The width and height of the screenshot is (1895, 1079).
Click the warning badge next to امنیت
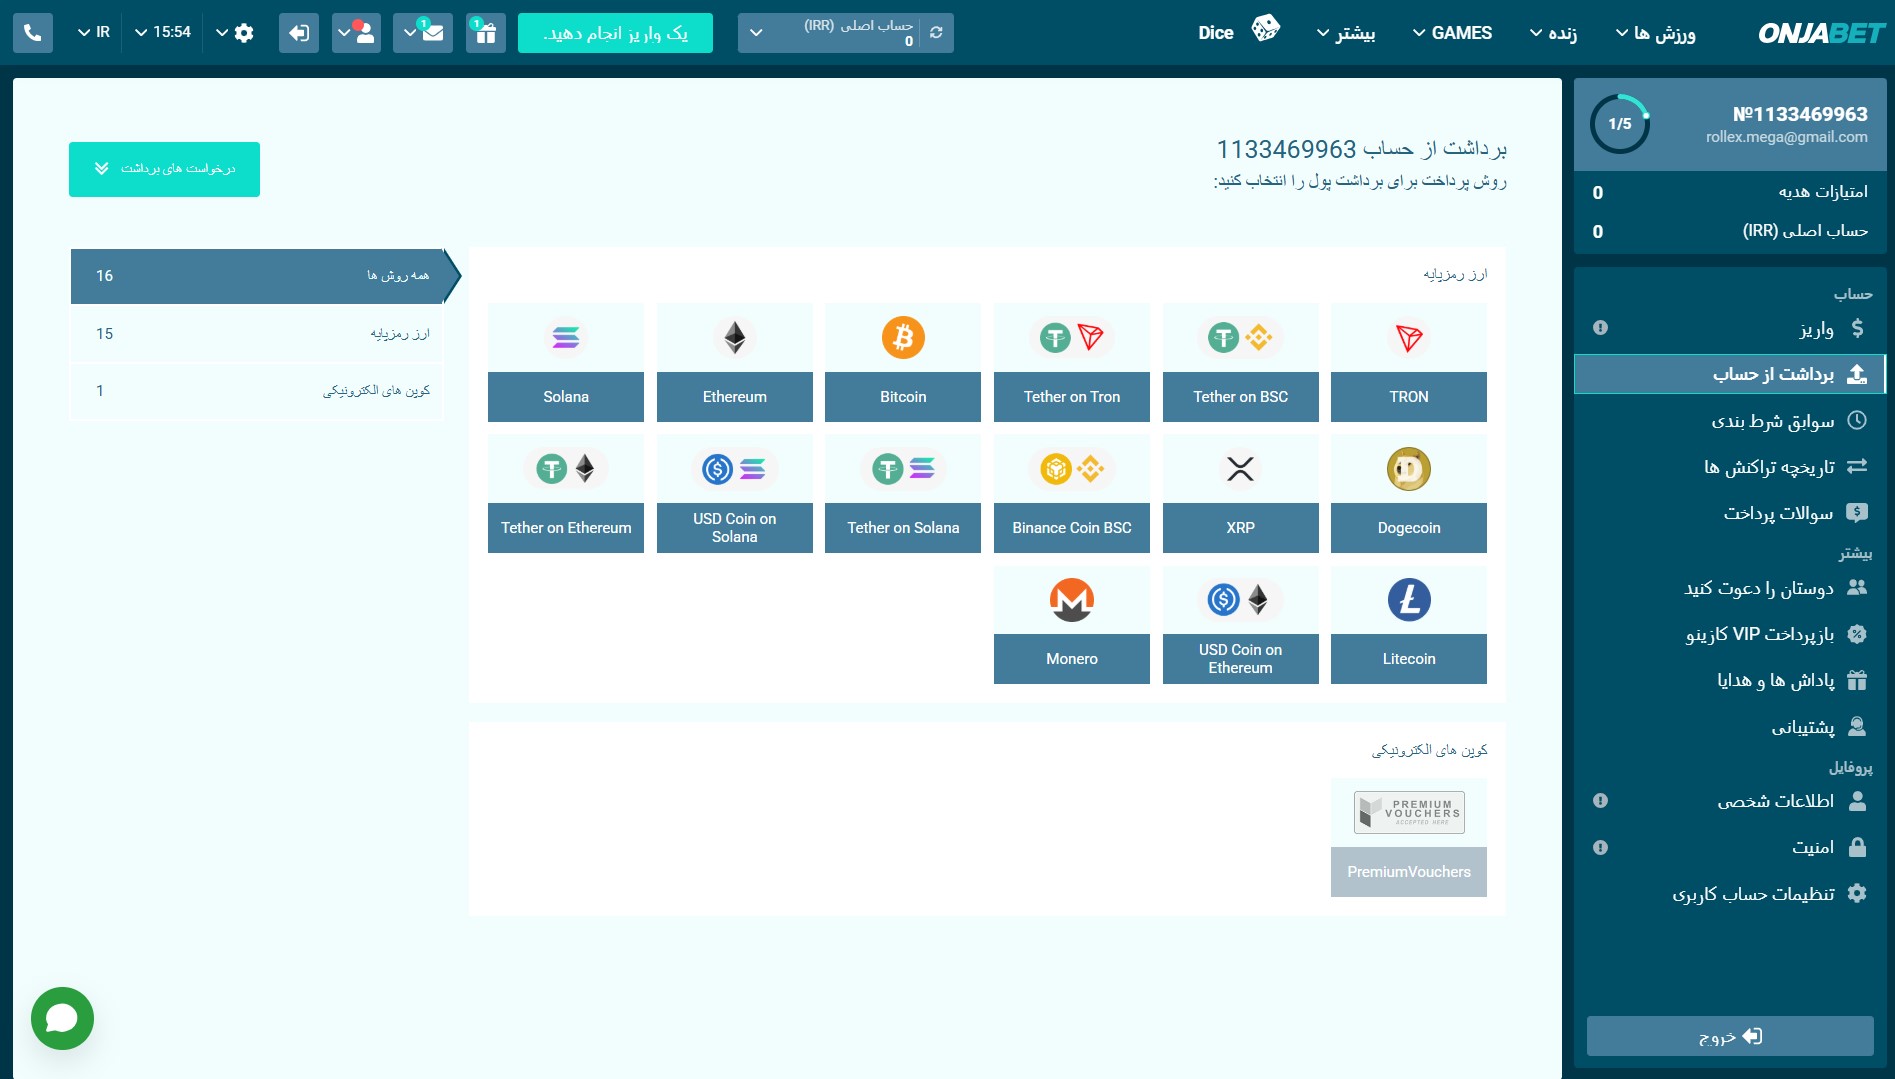point(1600,848)
